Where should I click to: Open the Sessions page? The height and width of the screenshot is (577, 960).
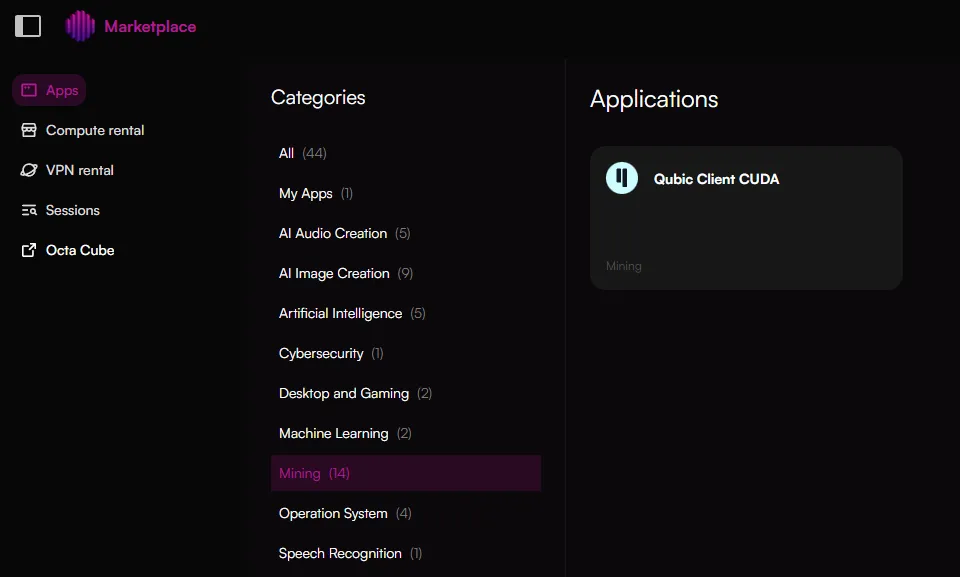point(60,210)
